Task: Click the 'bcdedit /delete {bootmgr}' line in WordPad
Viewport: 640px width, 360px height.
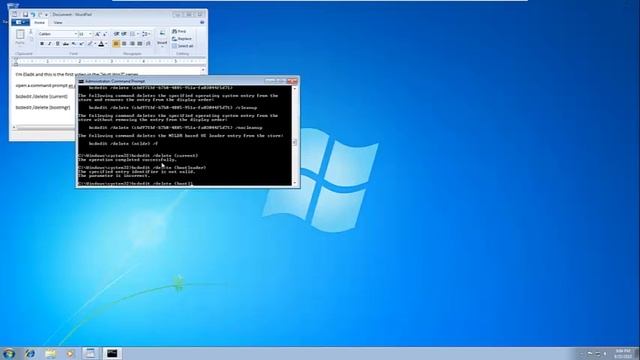Action: click(43, 108)
